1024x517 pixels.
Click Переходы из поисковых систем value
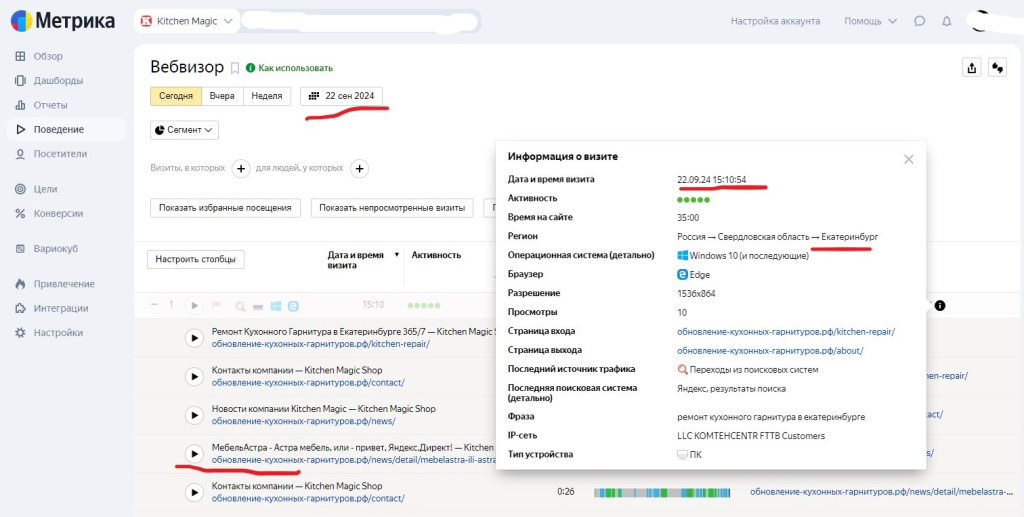[748, 369]
